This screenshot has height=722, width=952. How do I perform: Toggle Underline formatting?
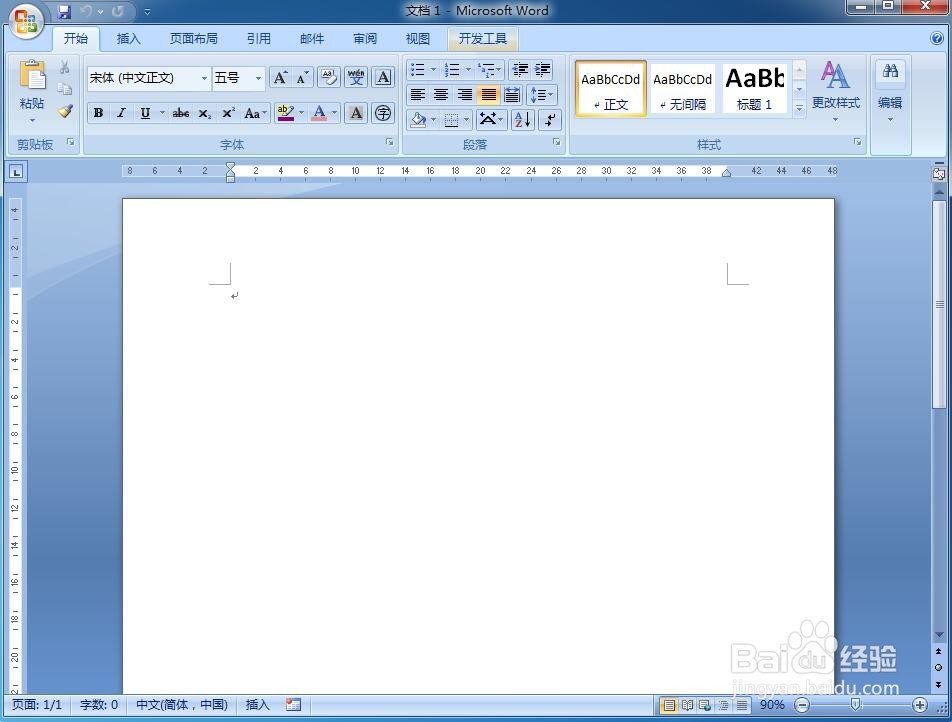tap(145, 113)
